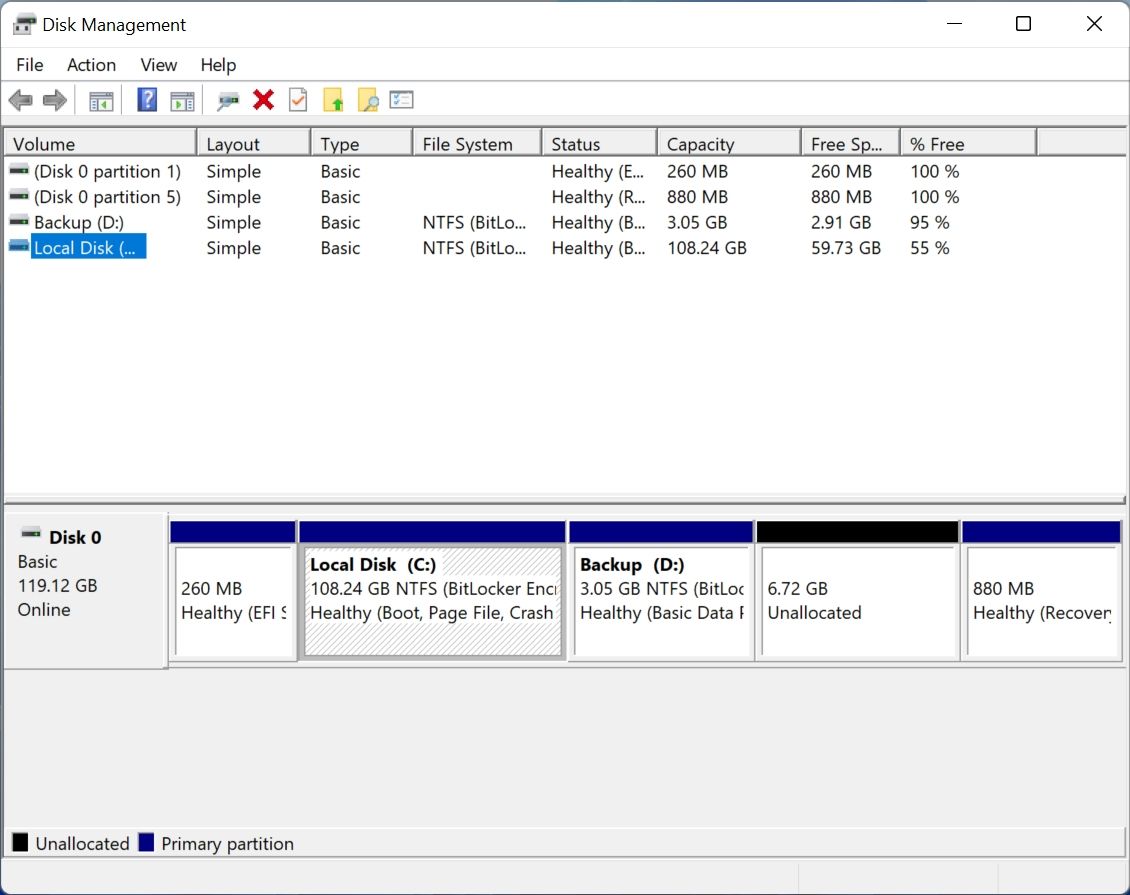Open the View menu
This screenshot has height=895, width=1130.
pos(158,64)
